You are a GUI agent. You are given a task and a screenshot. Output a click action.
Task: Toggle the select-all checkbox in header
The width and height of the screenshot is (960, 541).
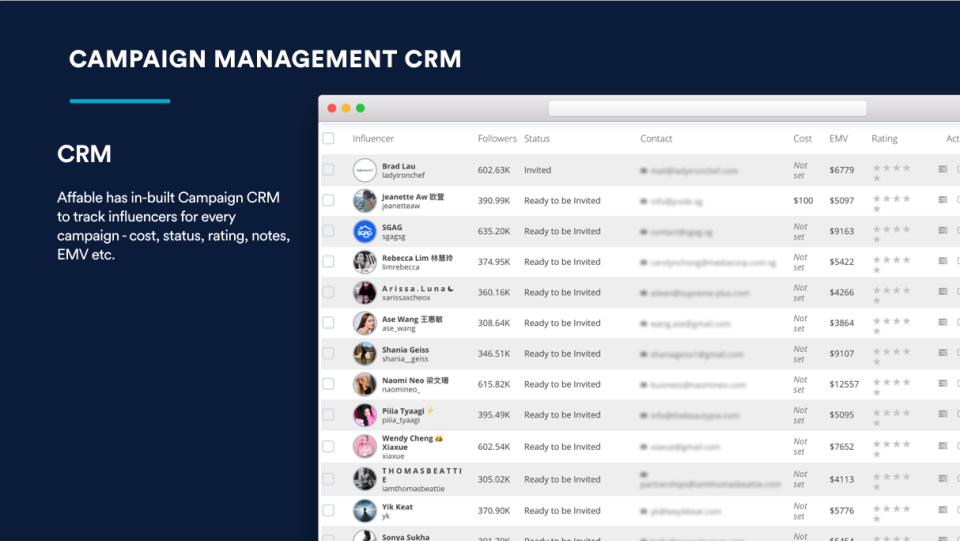coord(329,138)
